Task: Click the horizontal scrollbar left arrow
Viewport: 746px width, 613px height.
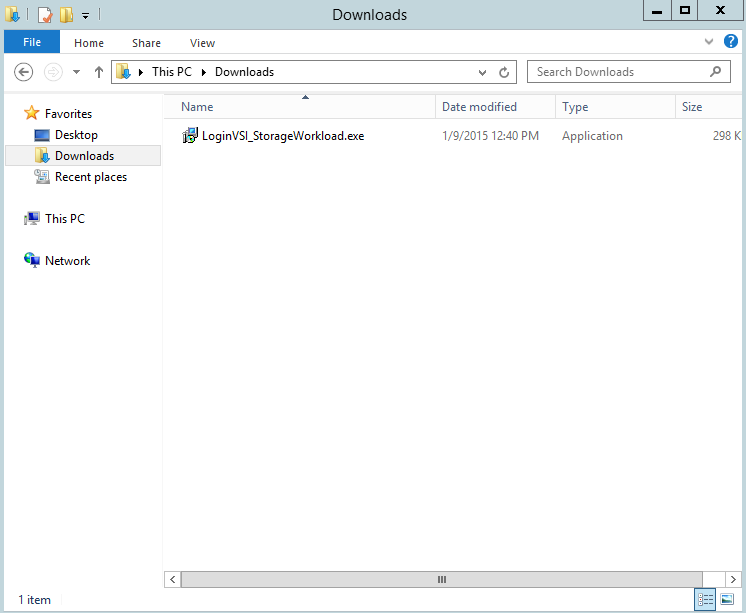Action: [x=173, y=579]
